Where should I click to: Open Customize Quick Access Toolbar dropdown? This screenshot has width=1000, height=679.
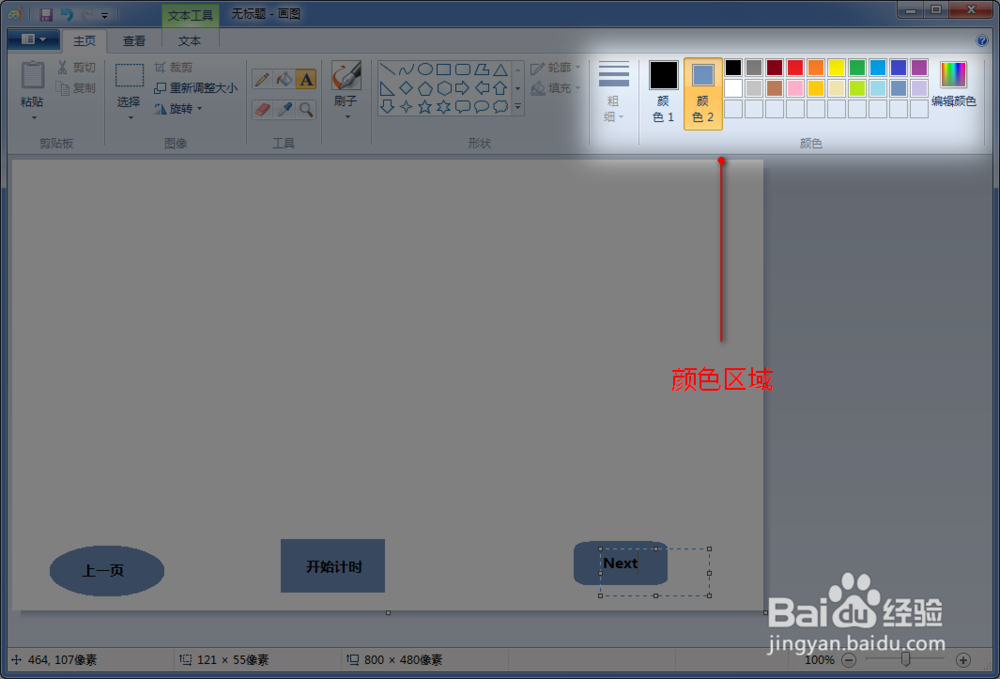point(105,15)
